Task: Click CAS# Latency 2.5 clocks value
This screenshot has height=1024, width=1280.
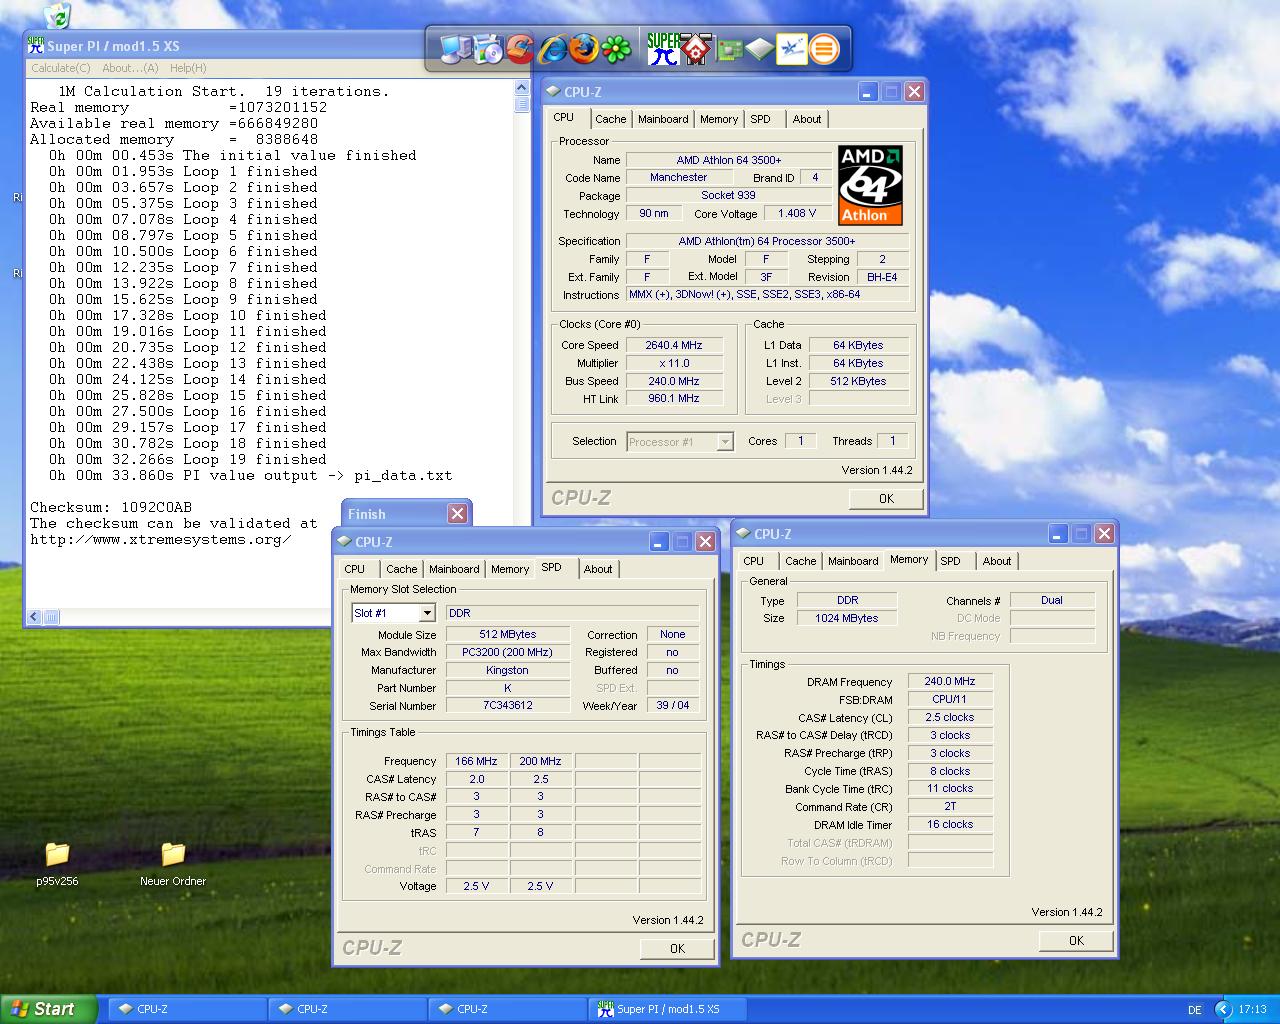Action: point(950,717)
